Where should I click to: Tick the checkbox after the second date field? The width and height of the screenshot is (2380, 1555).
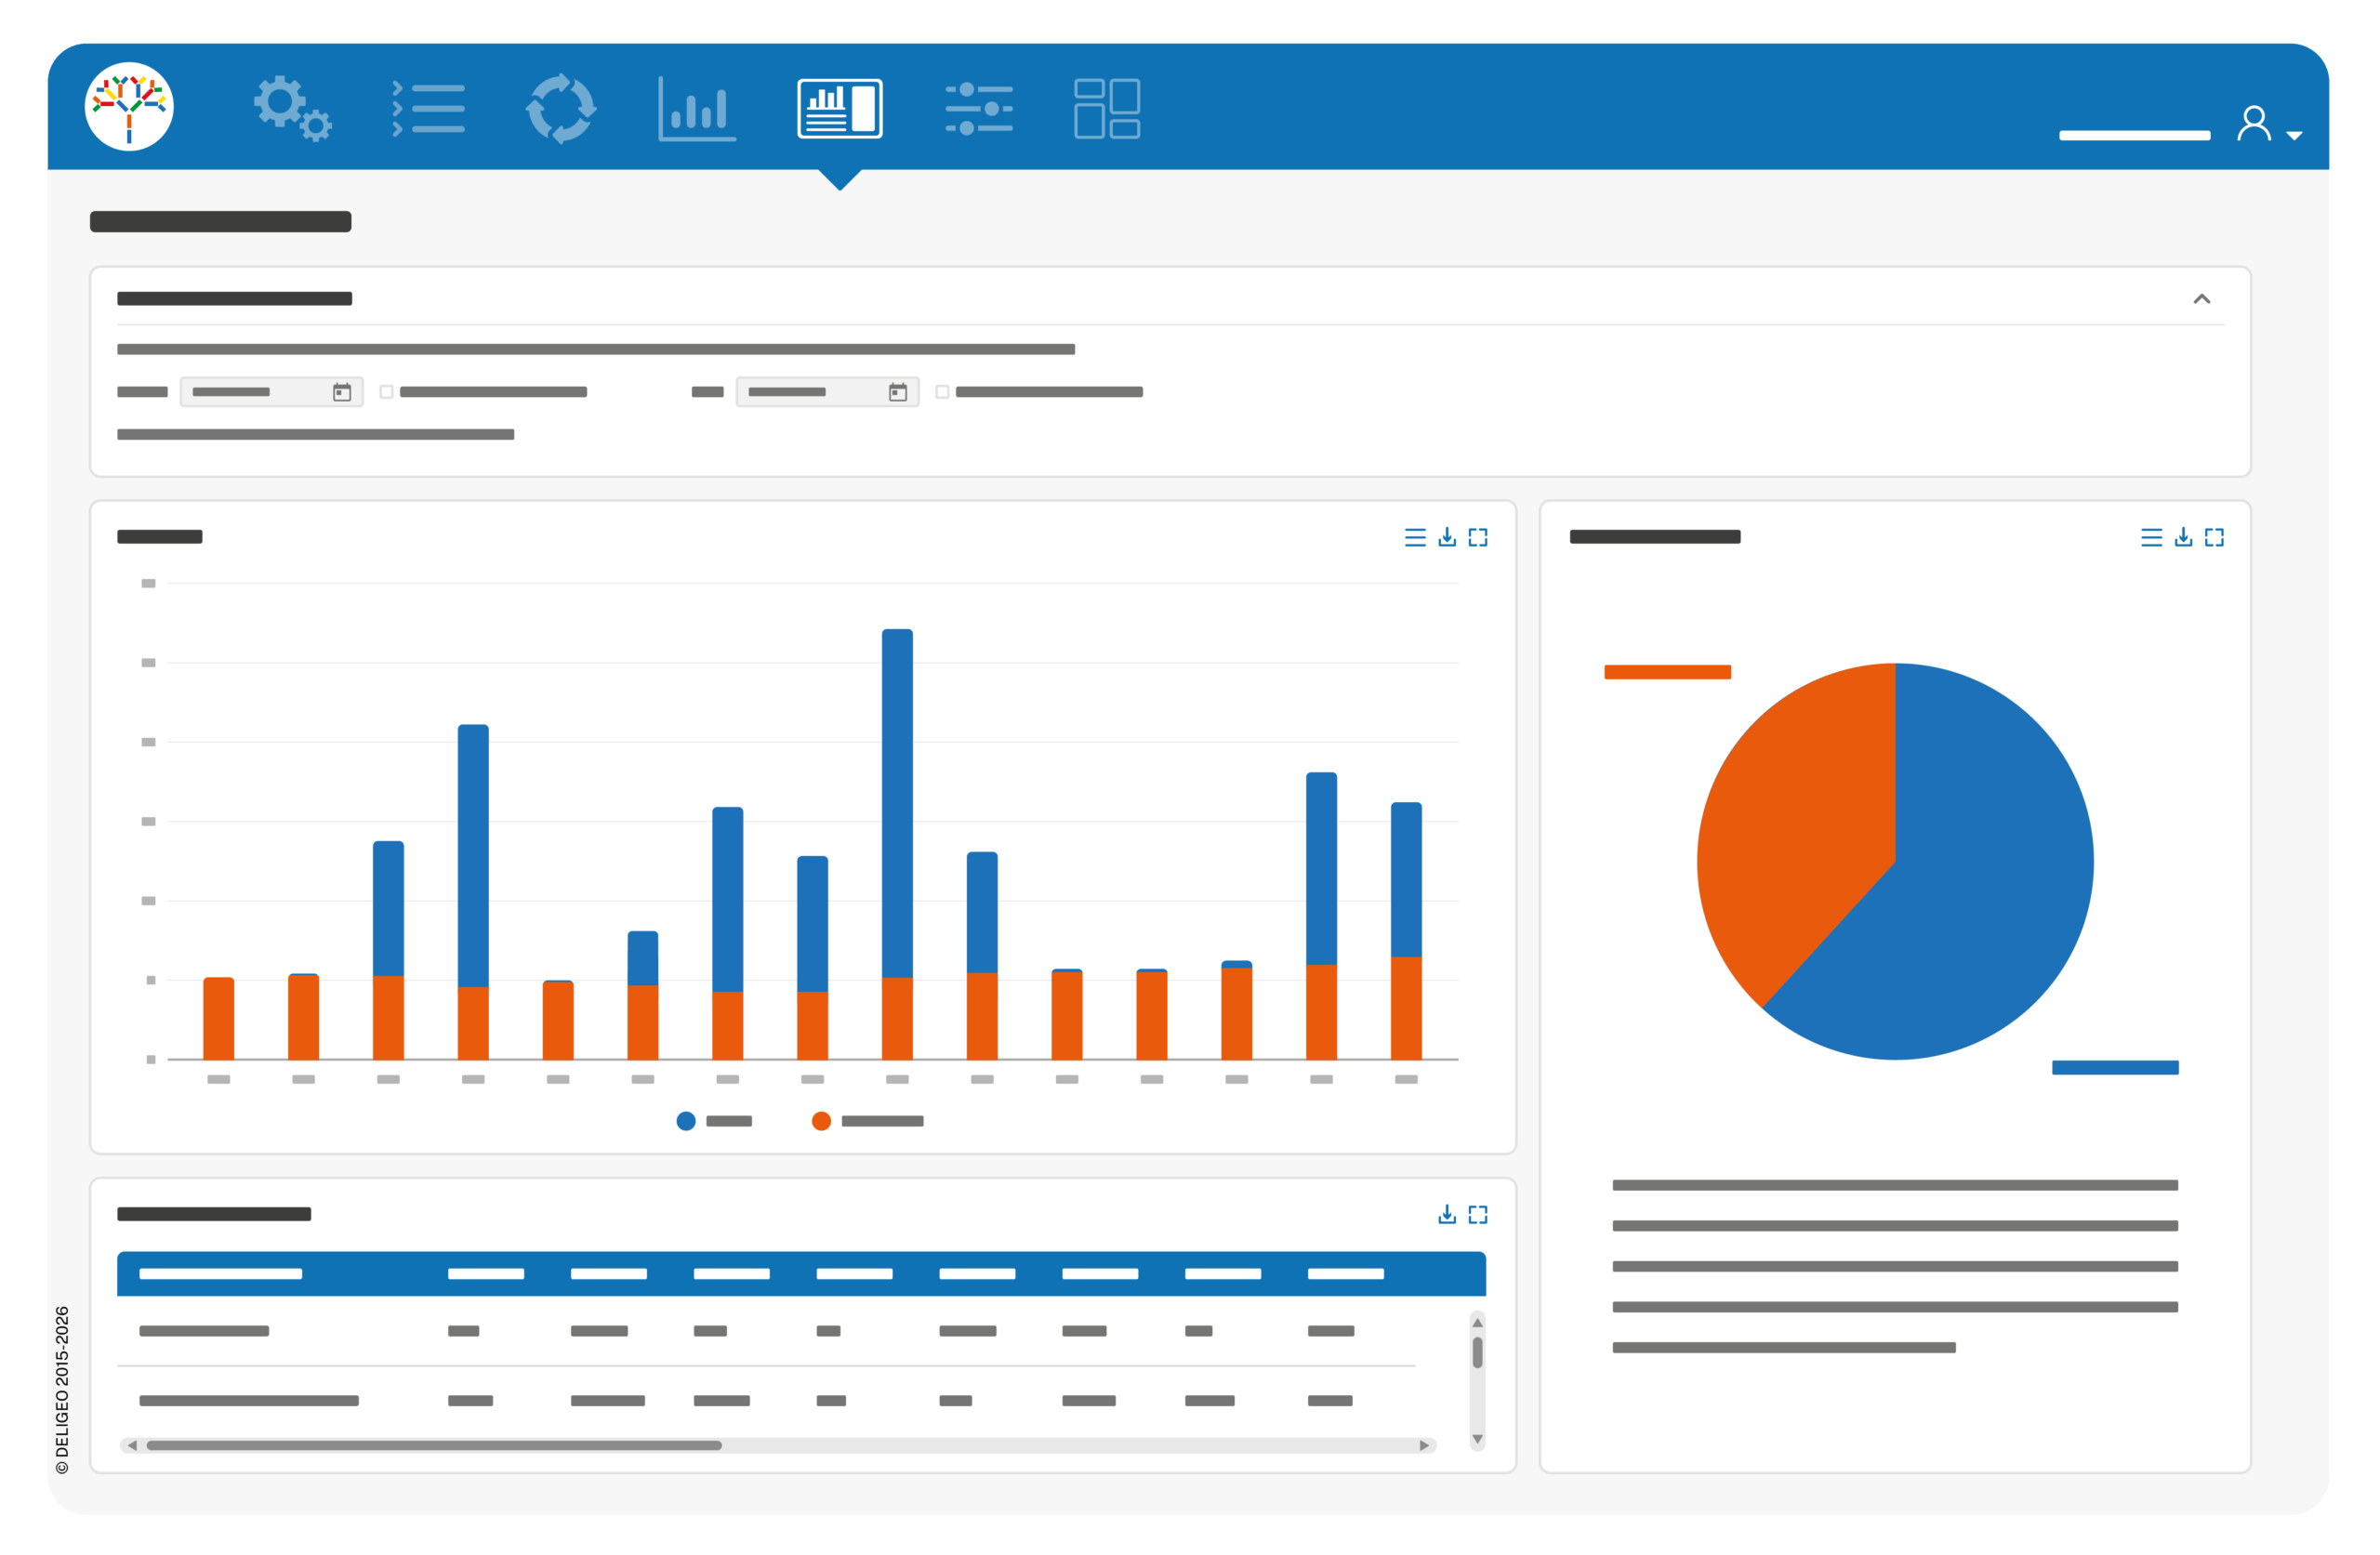coord(942,392)
